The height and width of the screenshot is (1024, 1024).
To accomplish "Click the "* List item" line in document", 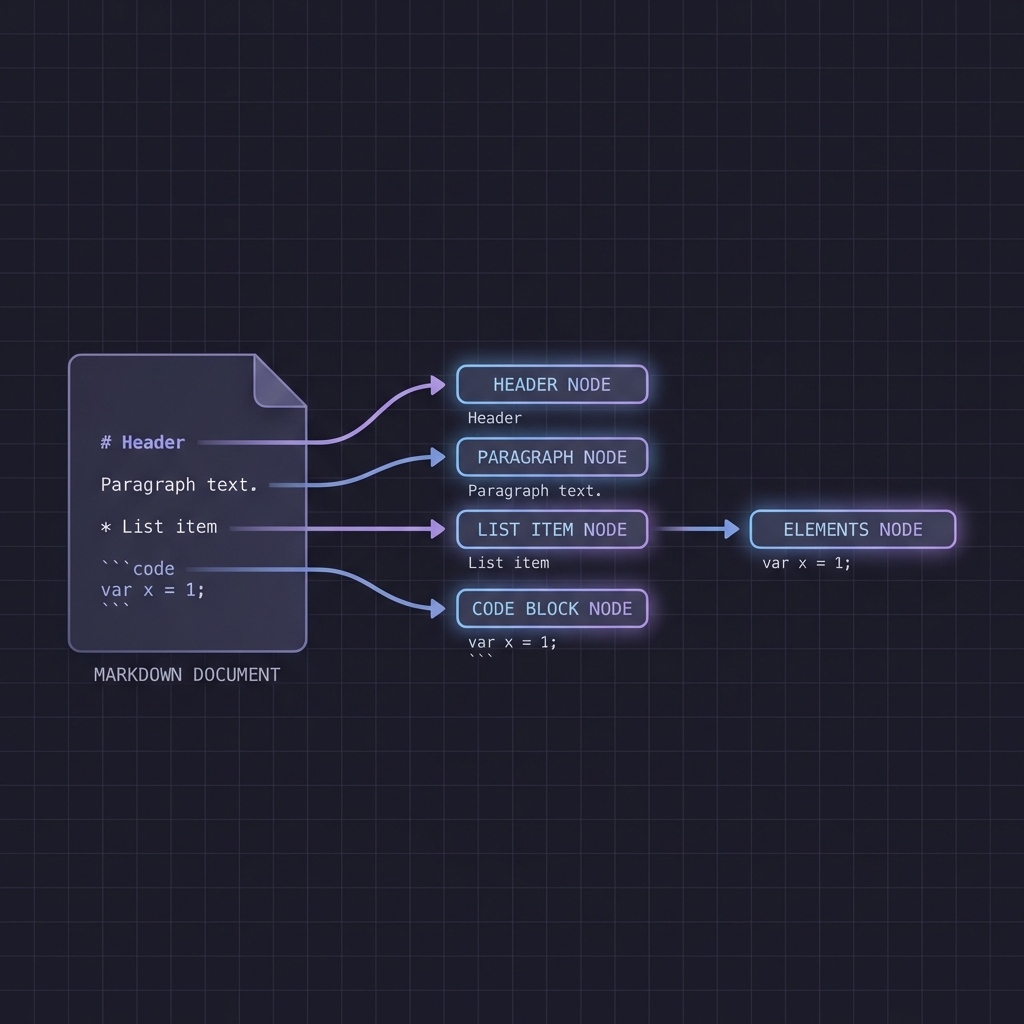I will coord(159,527).
